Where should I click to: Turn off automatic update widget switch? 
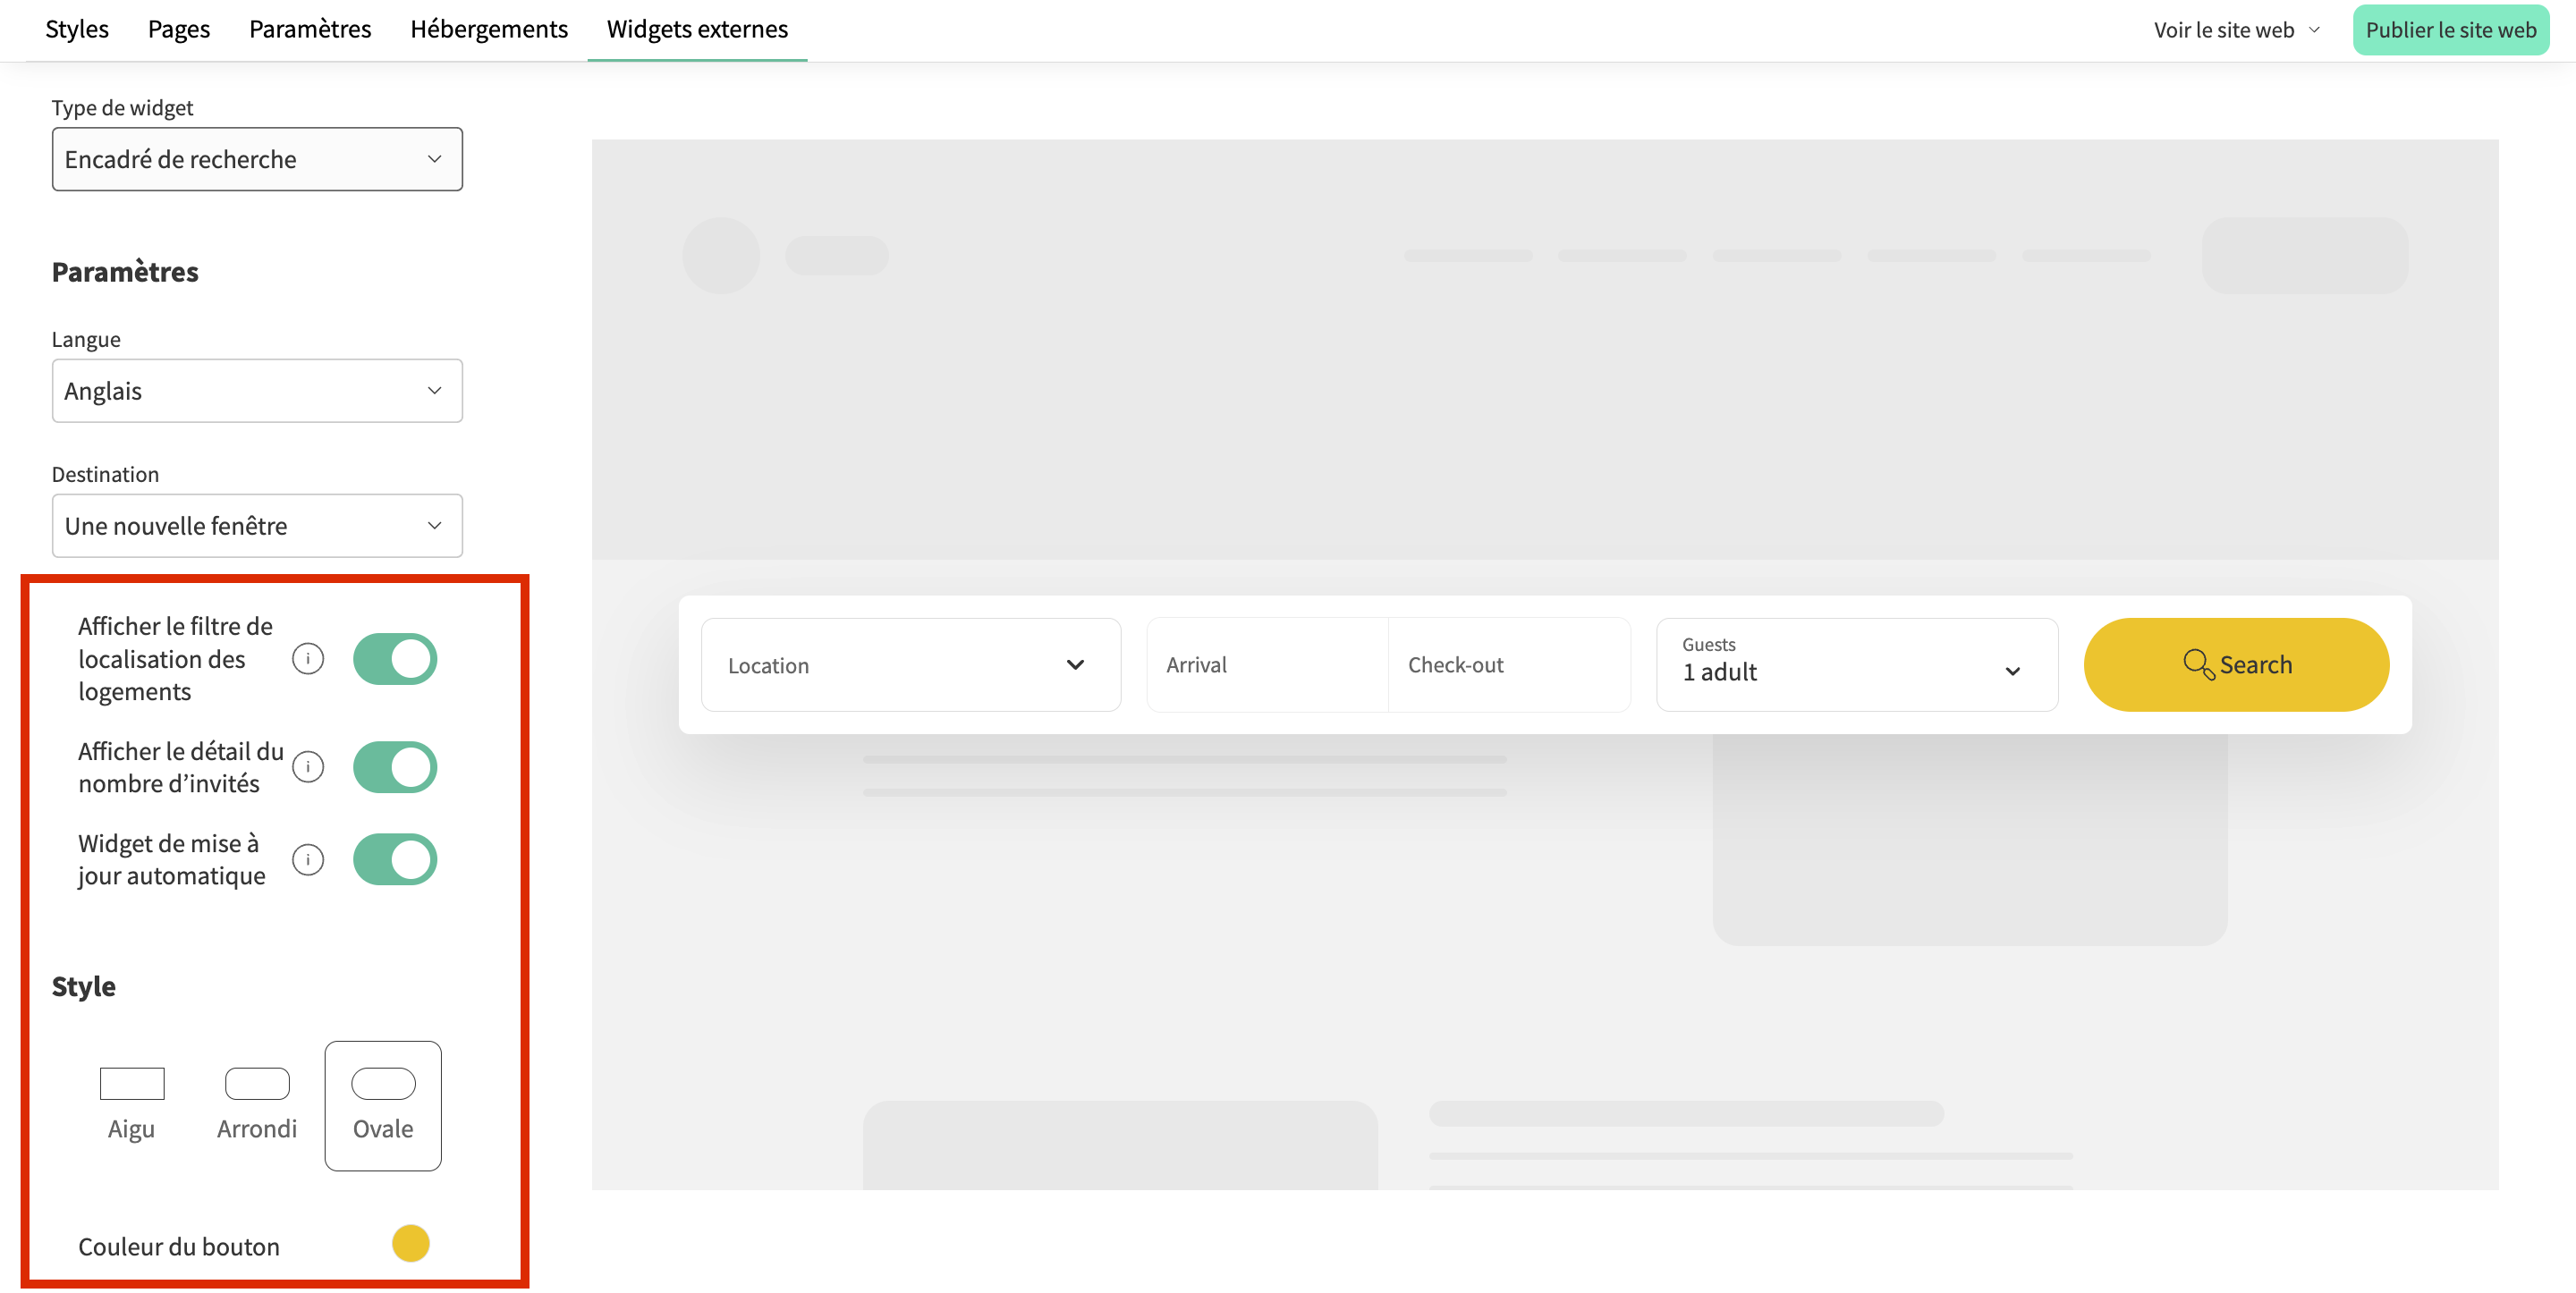coord(395,859)
